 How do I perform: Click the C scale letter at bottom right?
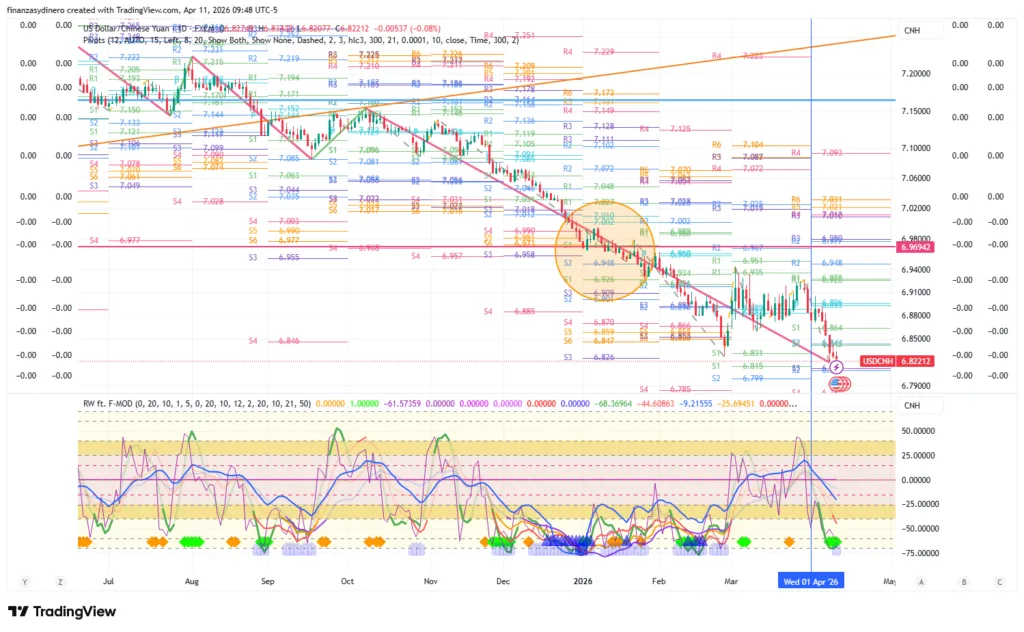[999, 581]
